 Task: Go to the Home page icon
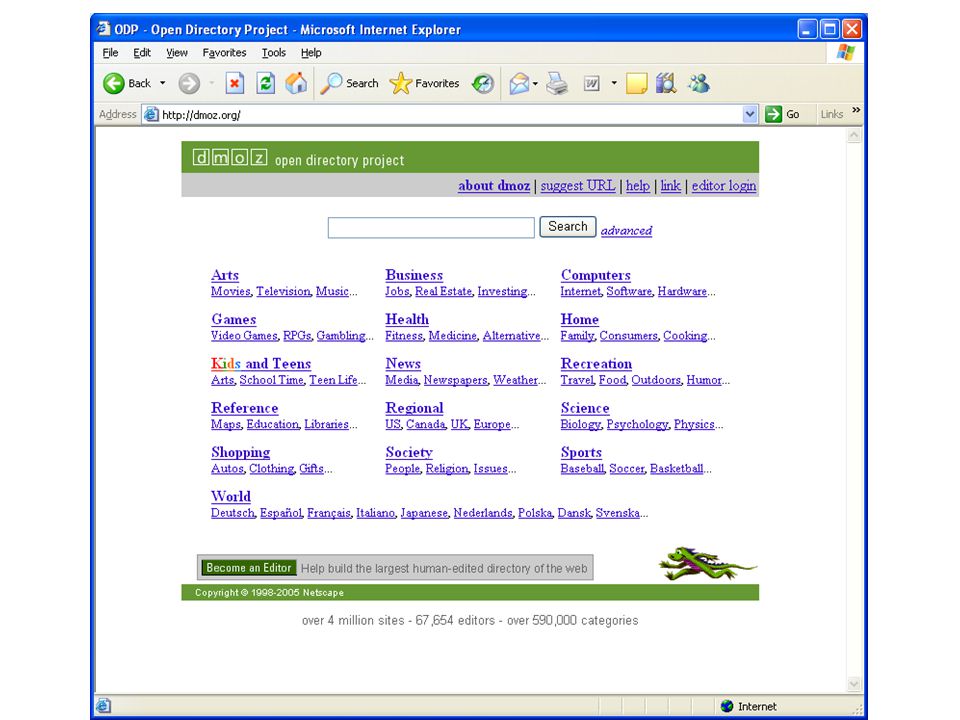click(296, 83)
